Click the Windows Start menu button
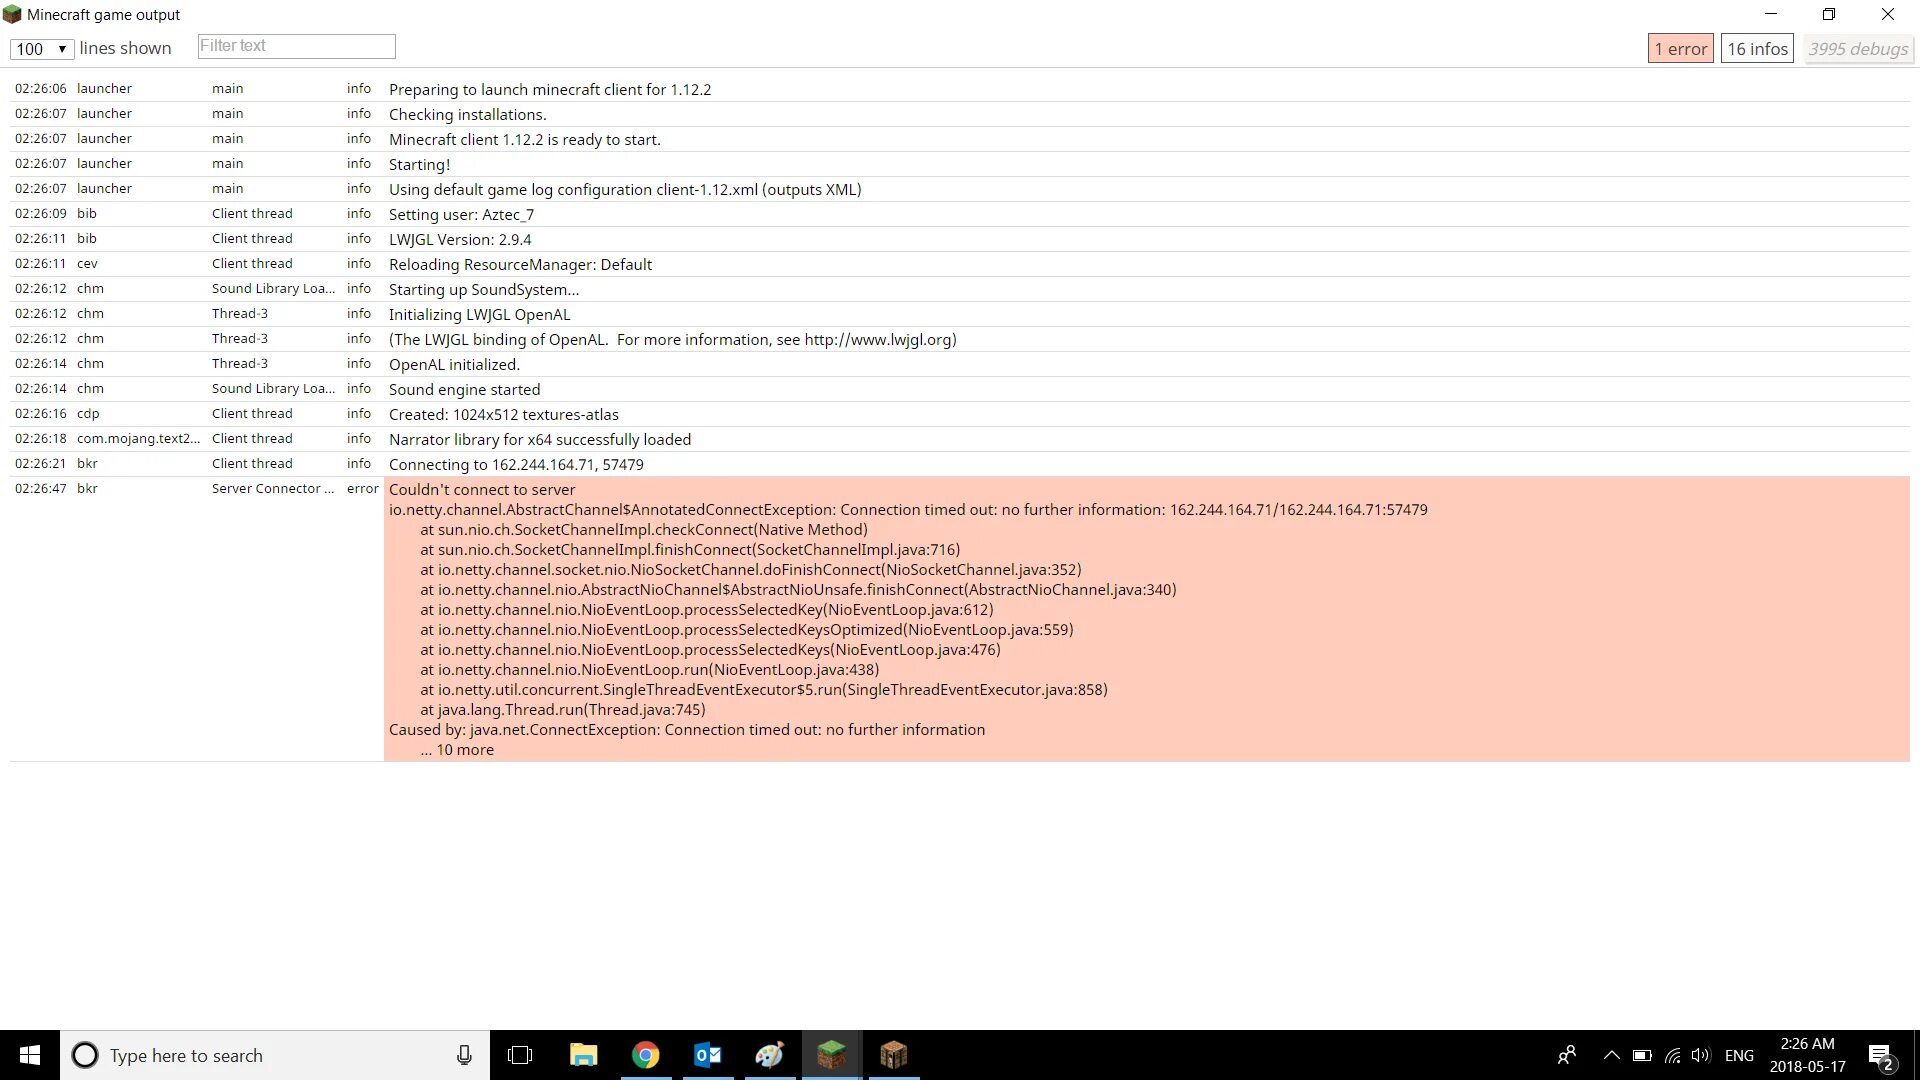1920x1080 pixels. coord(29,1054)
